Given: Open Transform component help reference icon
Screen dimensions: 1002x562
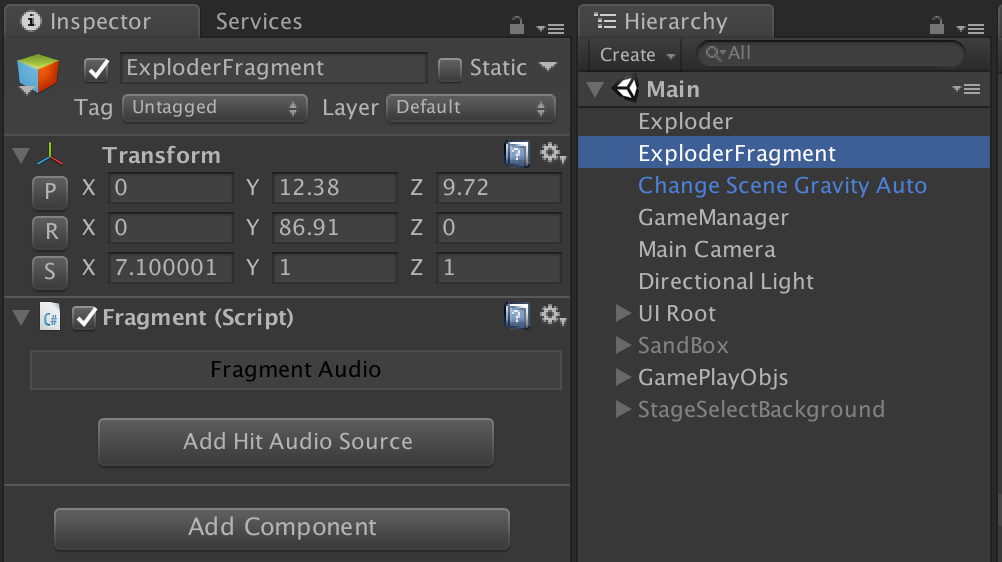Looking at the screenshot, I should point(516,154).
